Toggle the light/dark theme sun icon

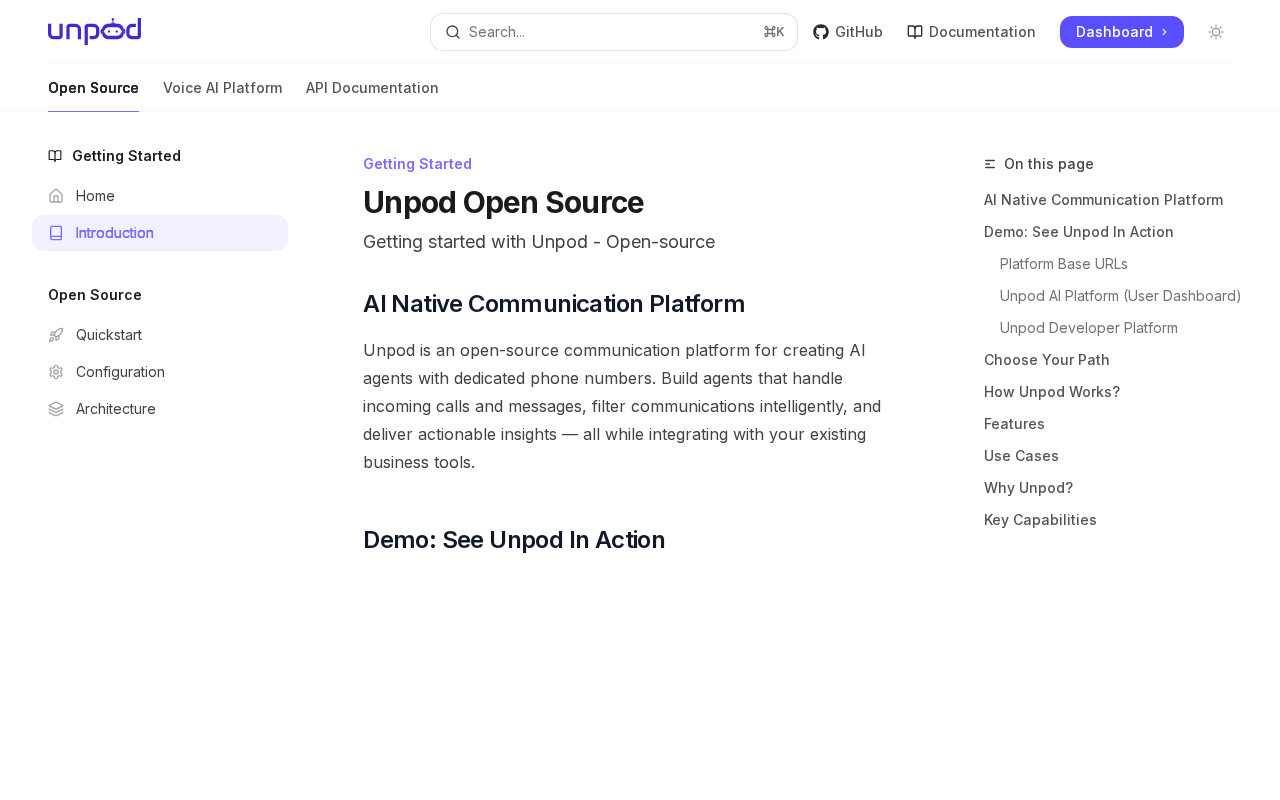pos(1216,32)
